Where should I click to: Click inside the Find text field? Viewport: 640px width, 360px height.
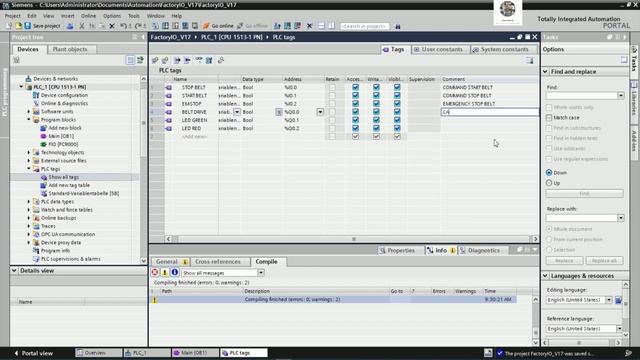582,96
